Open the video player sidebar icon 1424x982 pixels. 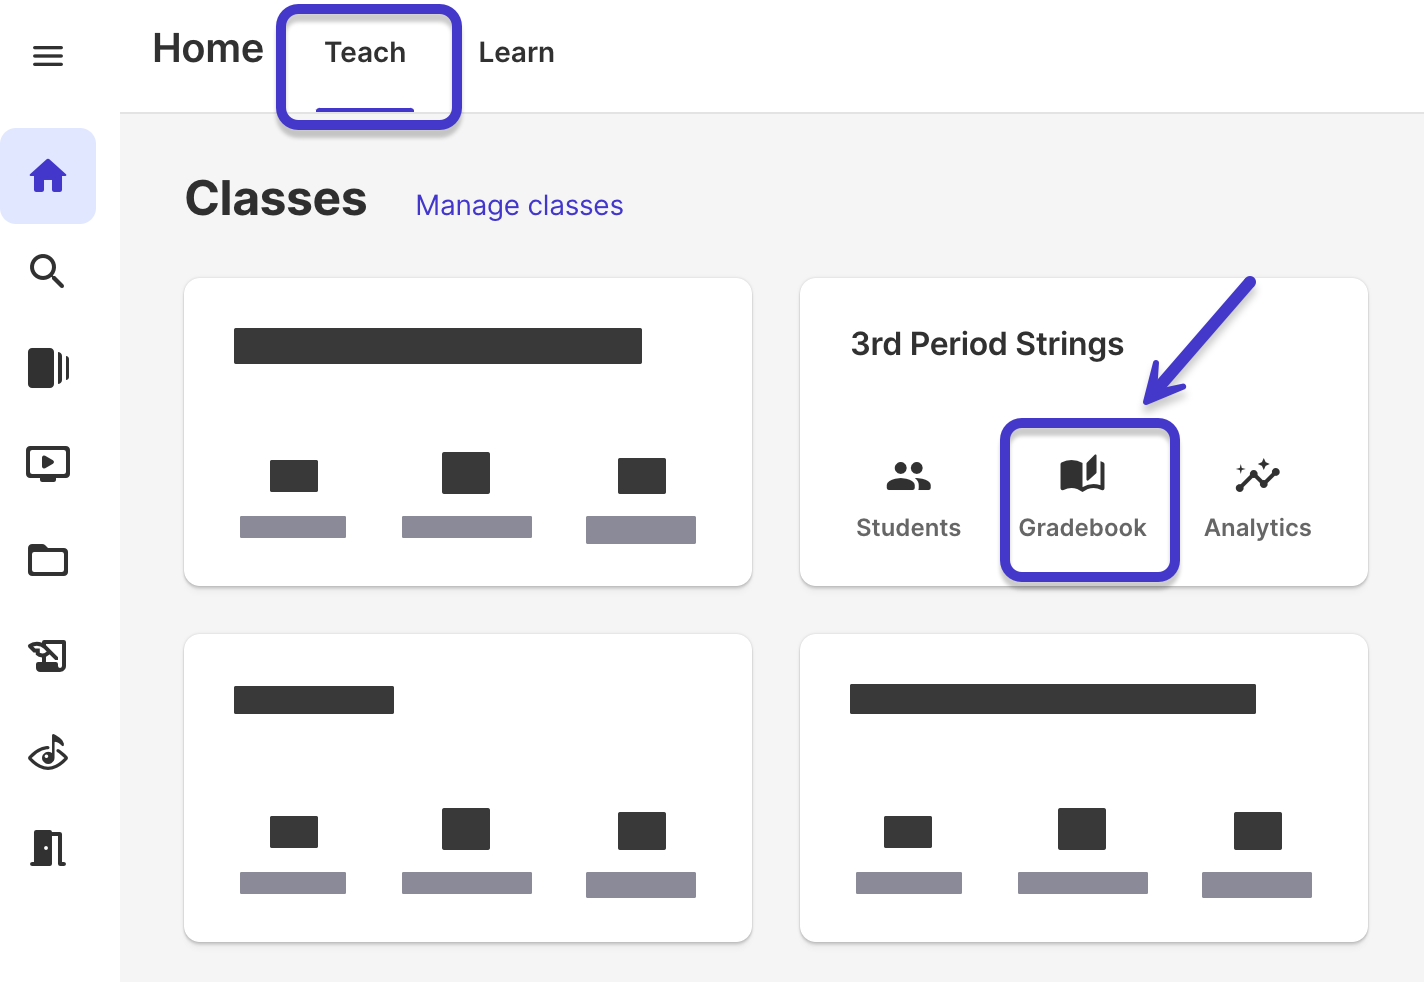[48, 463]
